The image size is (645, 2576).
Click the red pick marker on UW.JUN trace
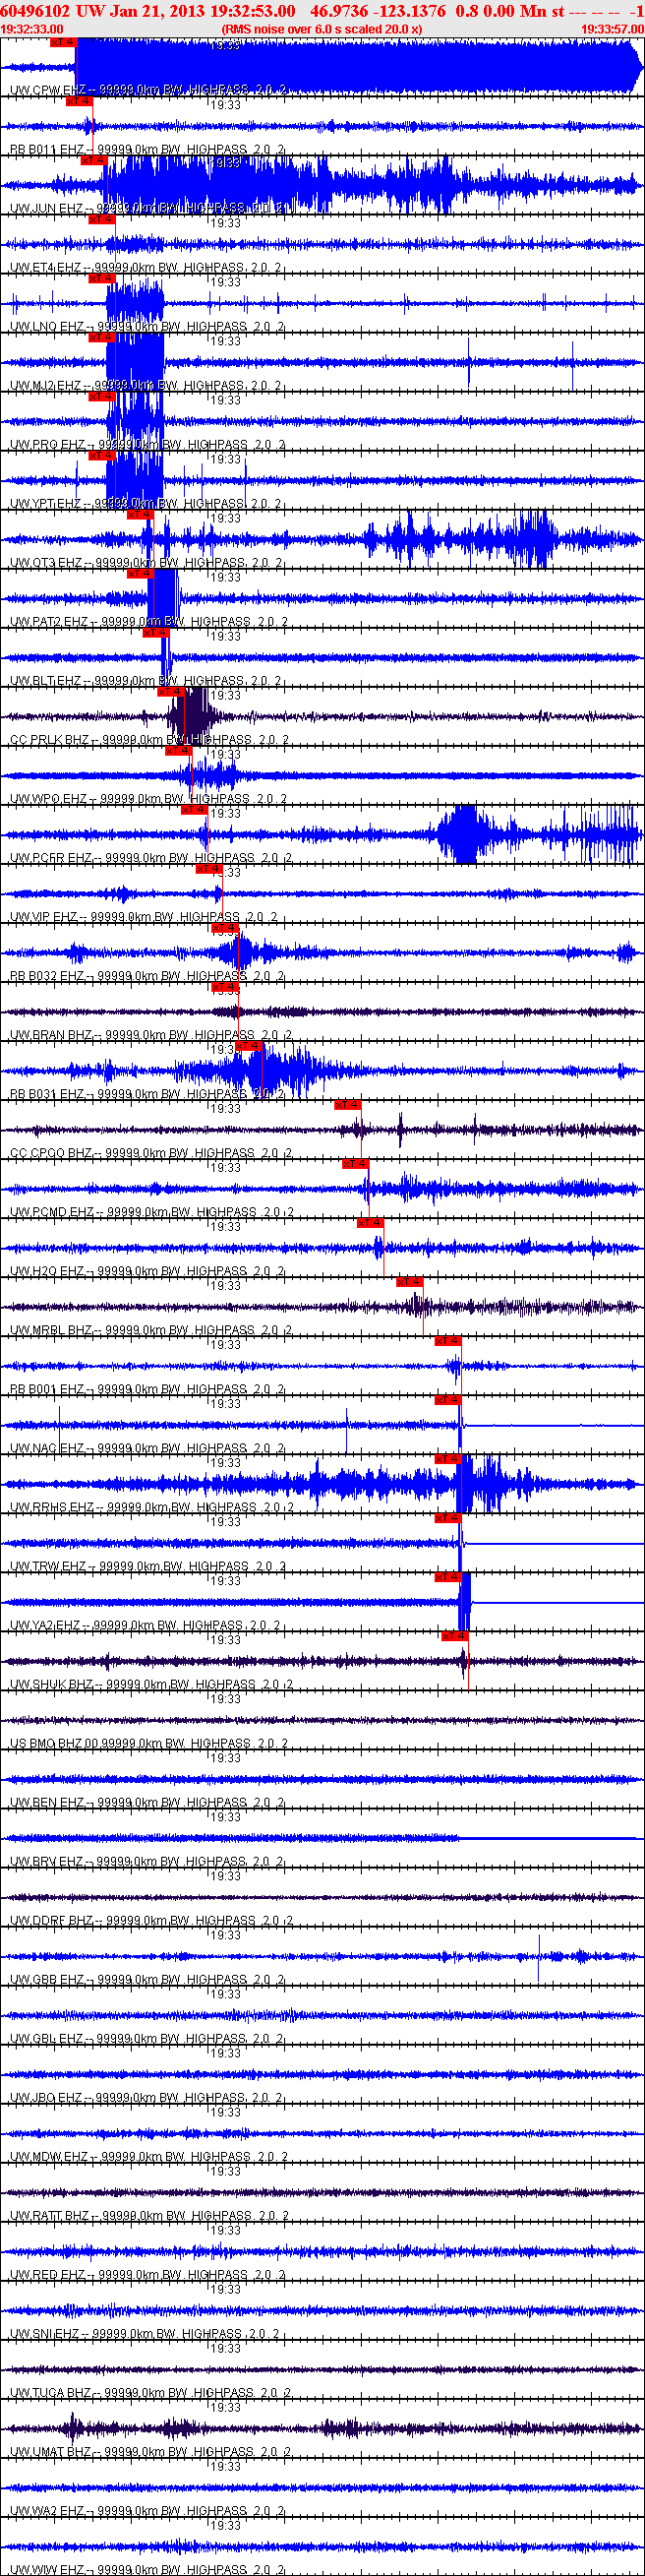(93, 160)
